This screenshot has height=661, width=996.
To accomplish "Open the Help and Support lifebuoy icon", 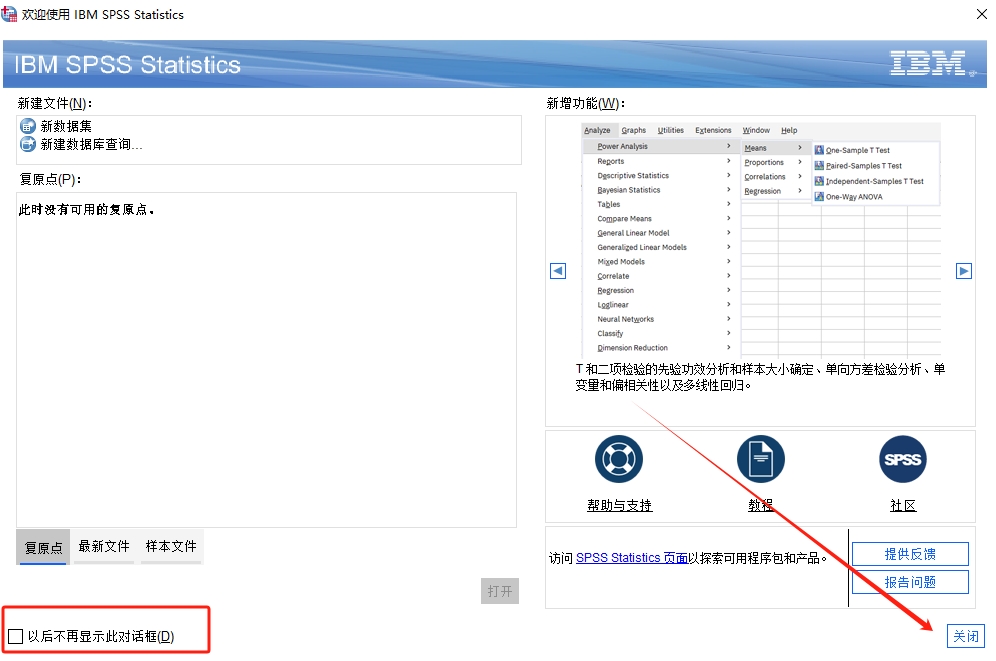I will click(x=619, y=460).
